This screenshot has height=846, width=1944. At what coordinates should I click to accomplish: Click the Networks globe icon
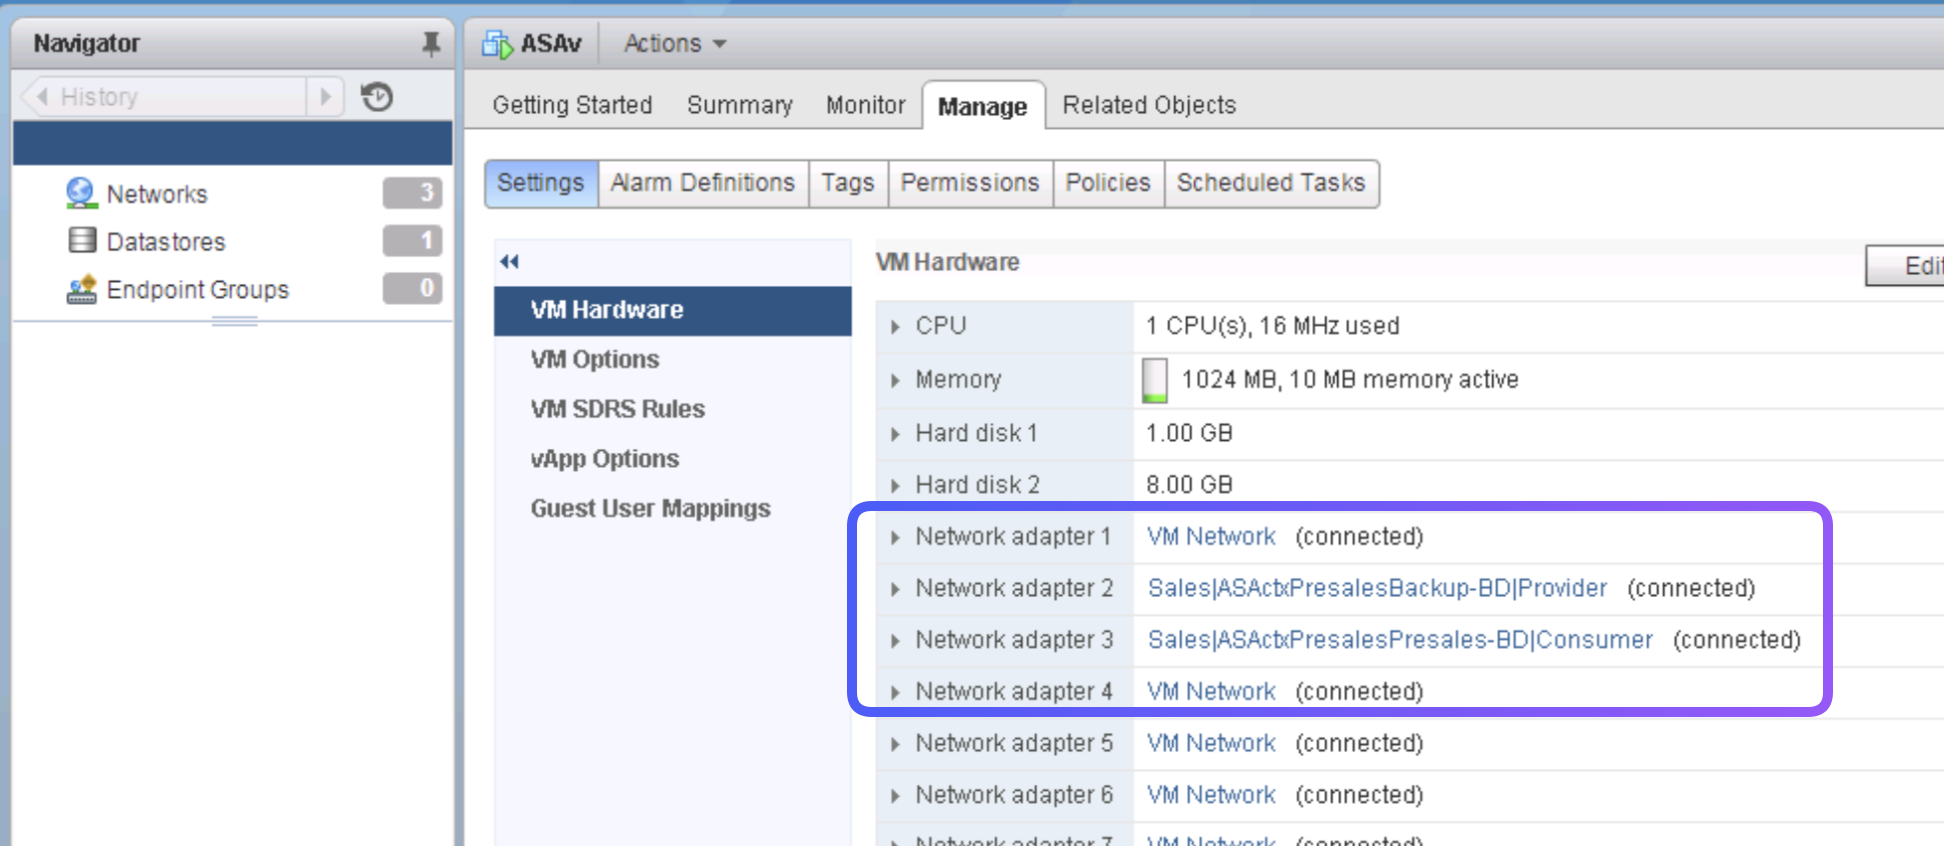(81, 193)
